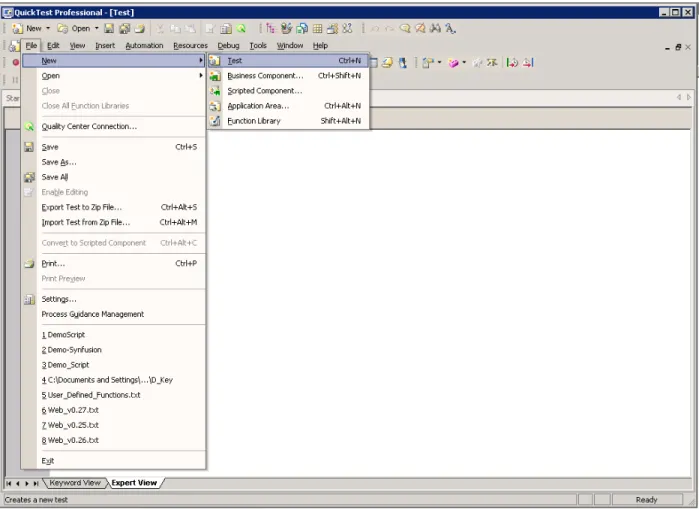This screenshot has height=509, width=699.
Task: Click the Find binoculars toolbar icon
Action: point(435,29)
